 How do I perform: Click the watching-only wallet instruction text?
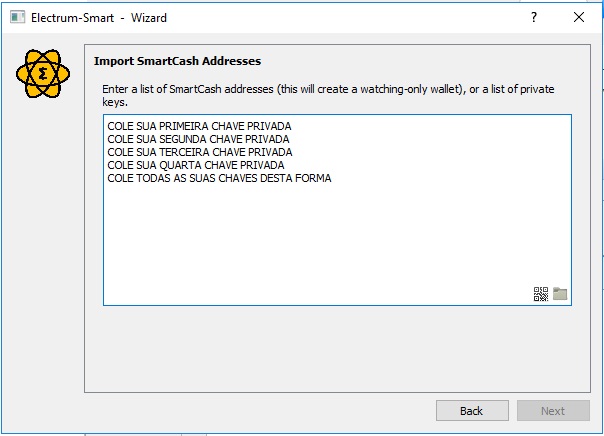[x=328, y=95]
